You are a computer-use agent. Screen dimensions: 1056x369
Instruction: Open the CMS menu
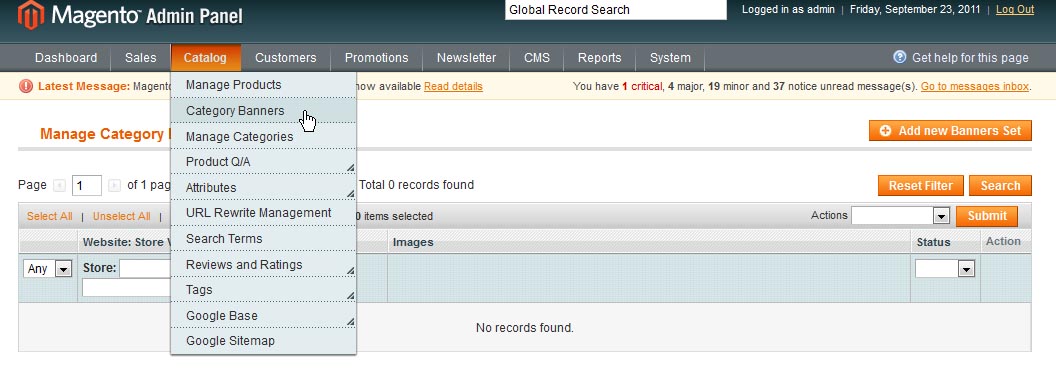coord(537,58)
